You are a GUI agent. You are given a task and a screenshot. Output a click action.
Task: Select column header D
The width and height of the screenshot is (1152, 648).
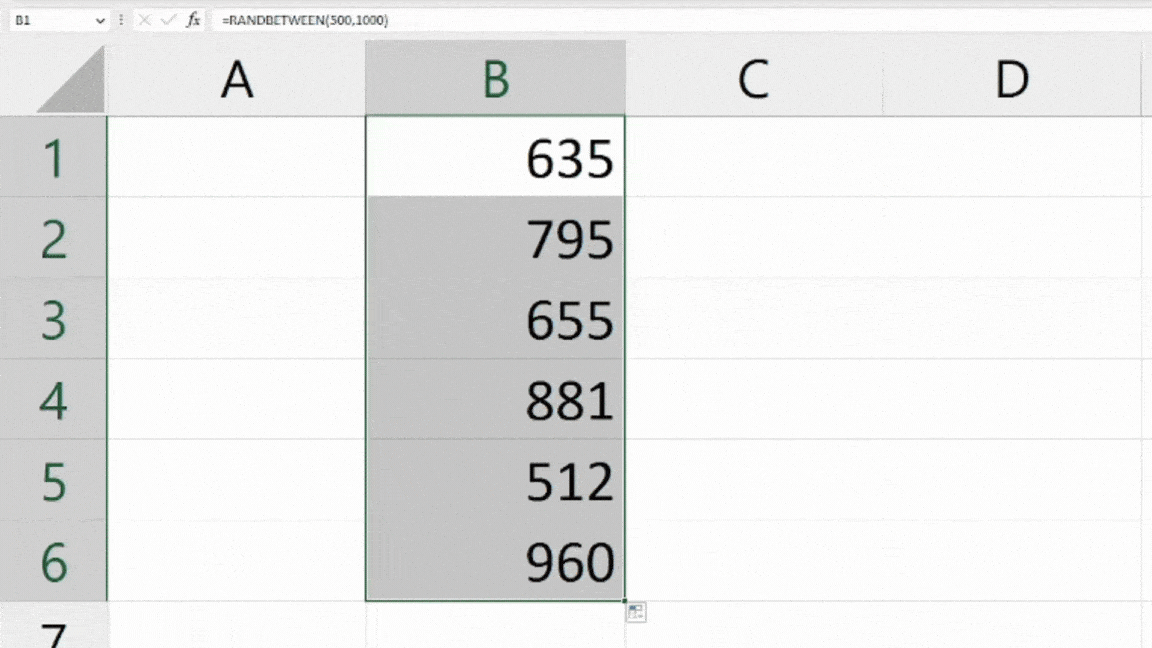pos(1012,79)
